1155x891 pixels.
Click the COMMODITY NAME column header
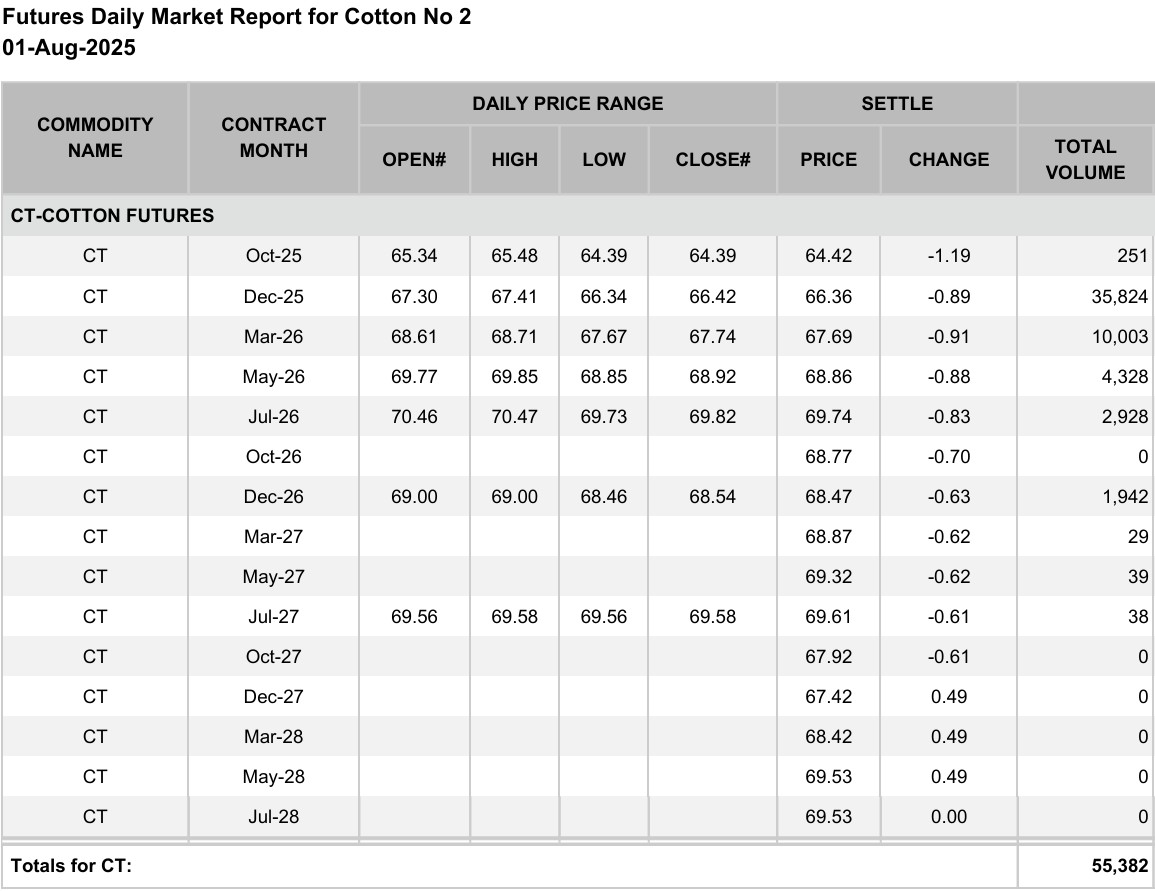click(95, 138)
